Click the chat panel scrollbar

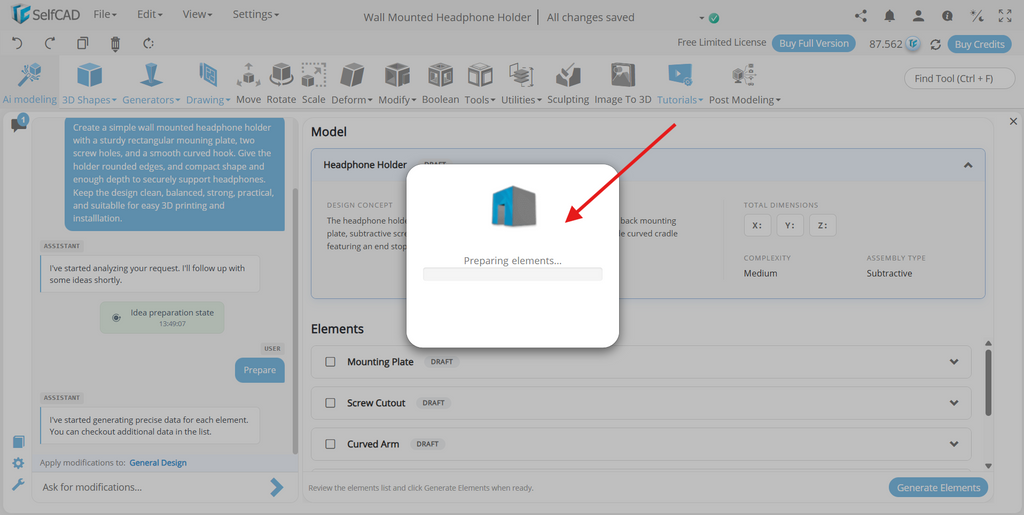(x=295, y=321)
